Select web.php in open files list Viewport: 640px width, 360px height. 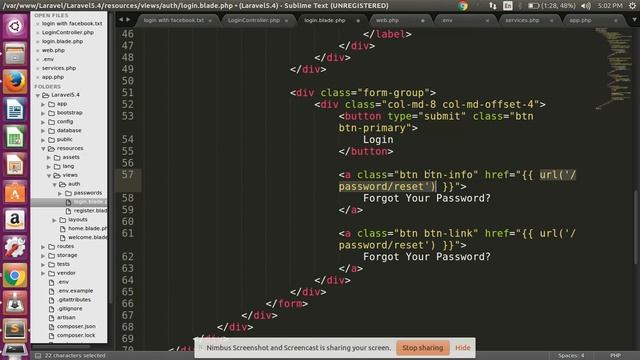53,50
